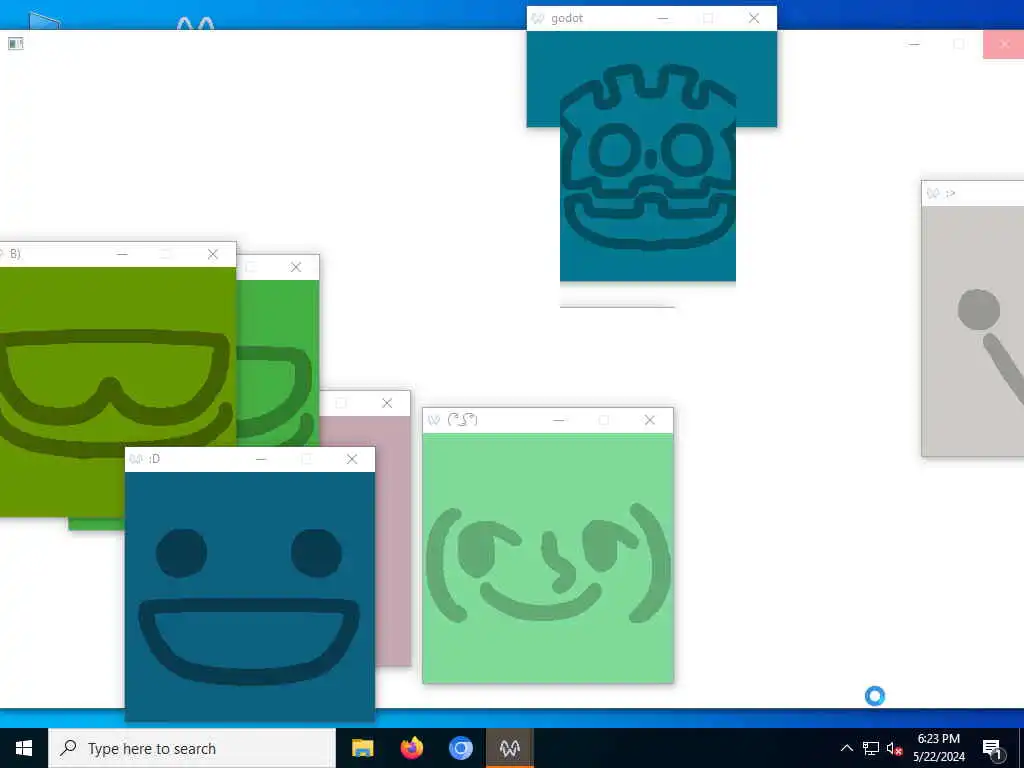
Task: Close the B) sunglasses window
Action: tap(213, 254)
